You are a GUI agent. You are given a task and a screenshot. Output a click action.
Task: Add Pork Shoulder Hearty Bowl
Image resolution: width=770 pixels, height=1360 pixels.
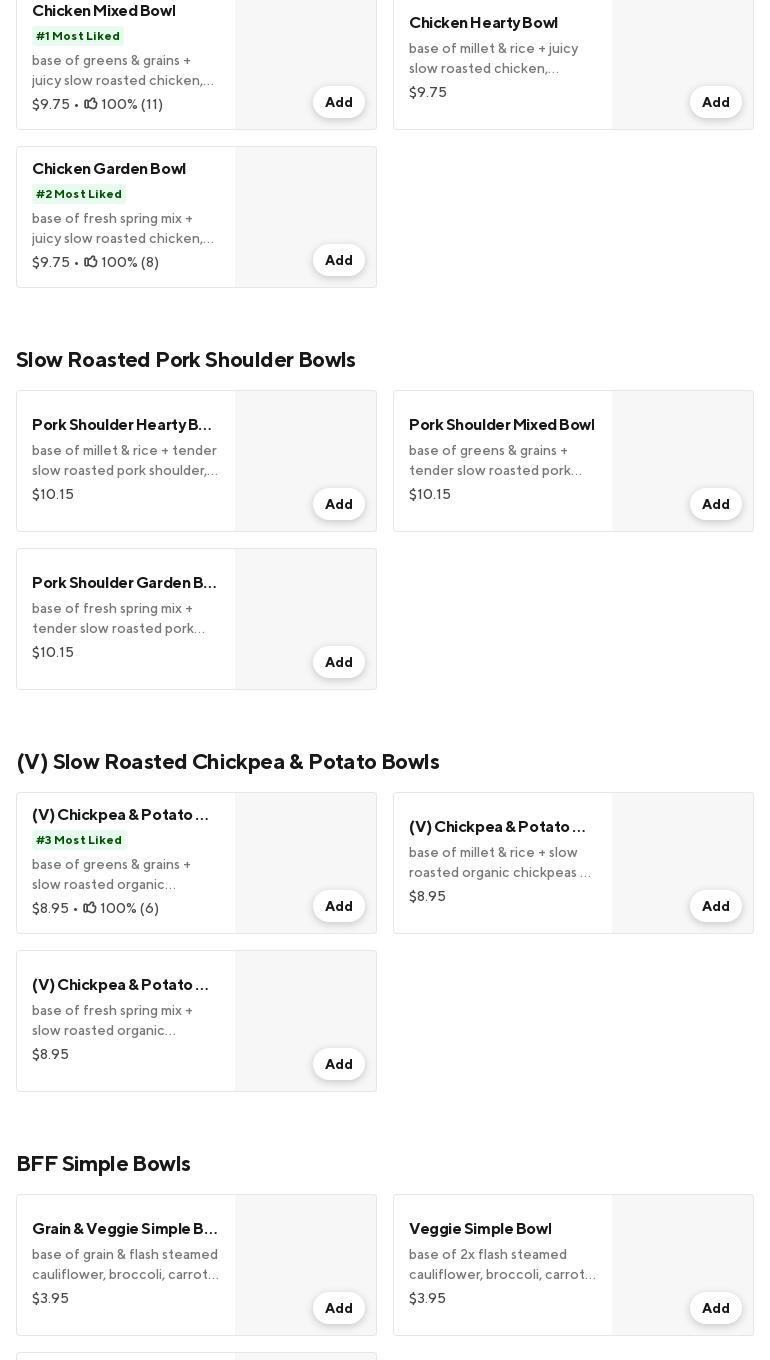339,504
